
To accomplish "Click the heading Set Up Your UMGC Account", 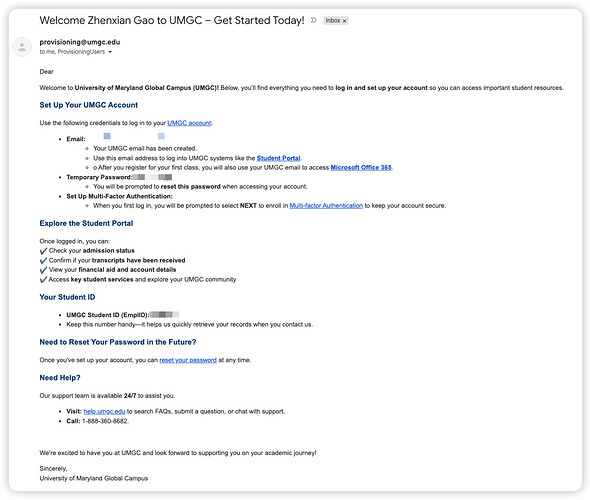I will 89,105.
